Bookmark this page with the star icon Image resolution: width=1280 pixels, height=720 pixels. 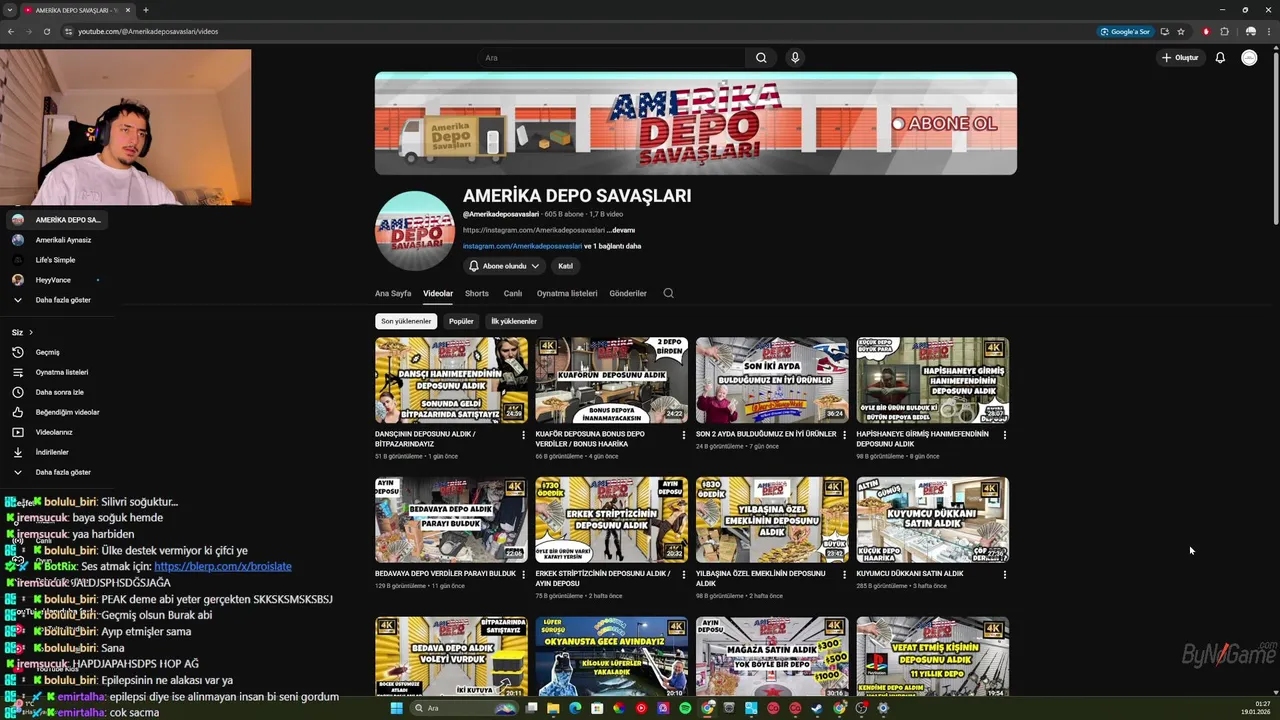[1181, 31]
